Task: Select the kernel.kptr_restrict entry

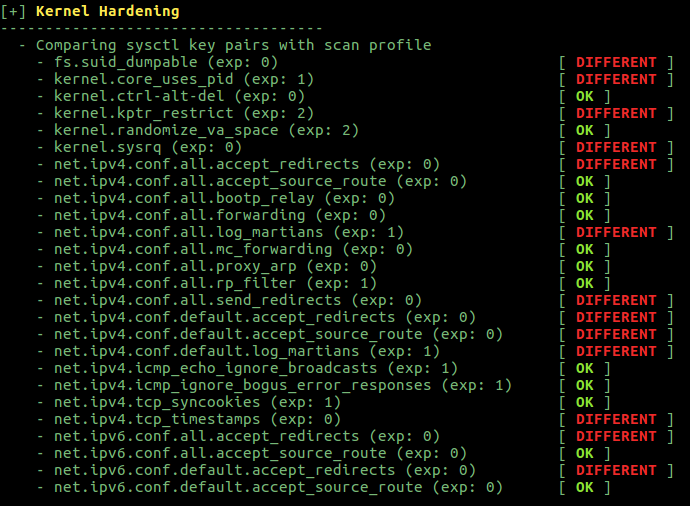Action: (x=184, y=113)
